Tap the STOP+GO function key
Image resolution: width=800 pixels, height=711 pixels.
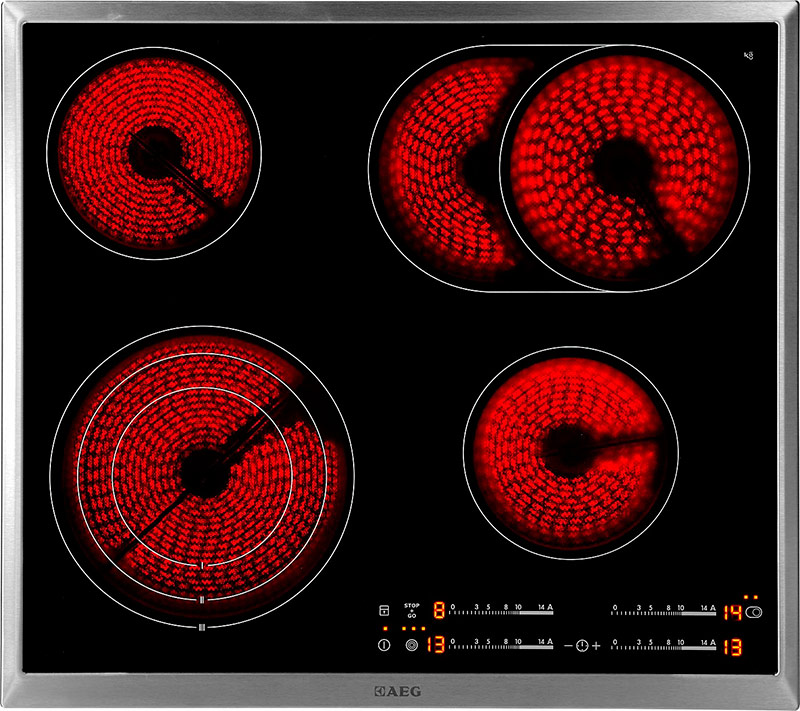coord(411,611)
